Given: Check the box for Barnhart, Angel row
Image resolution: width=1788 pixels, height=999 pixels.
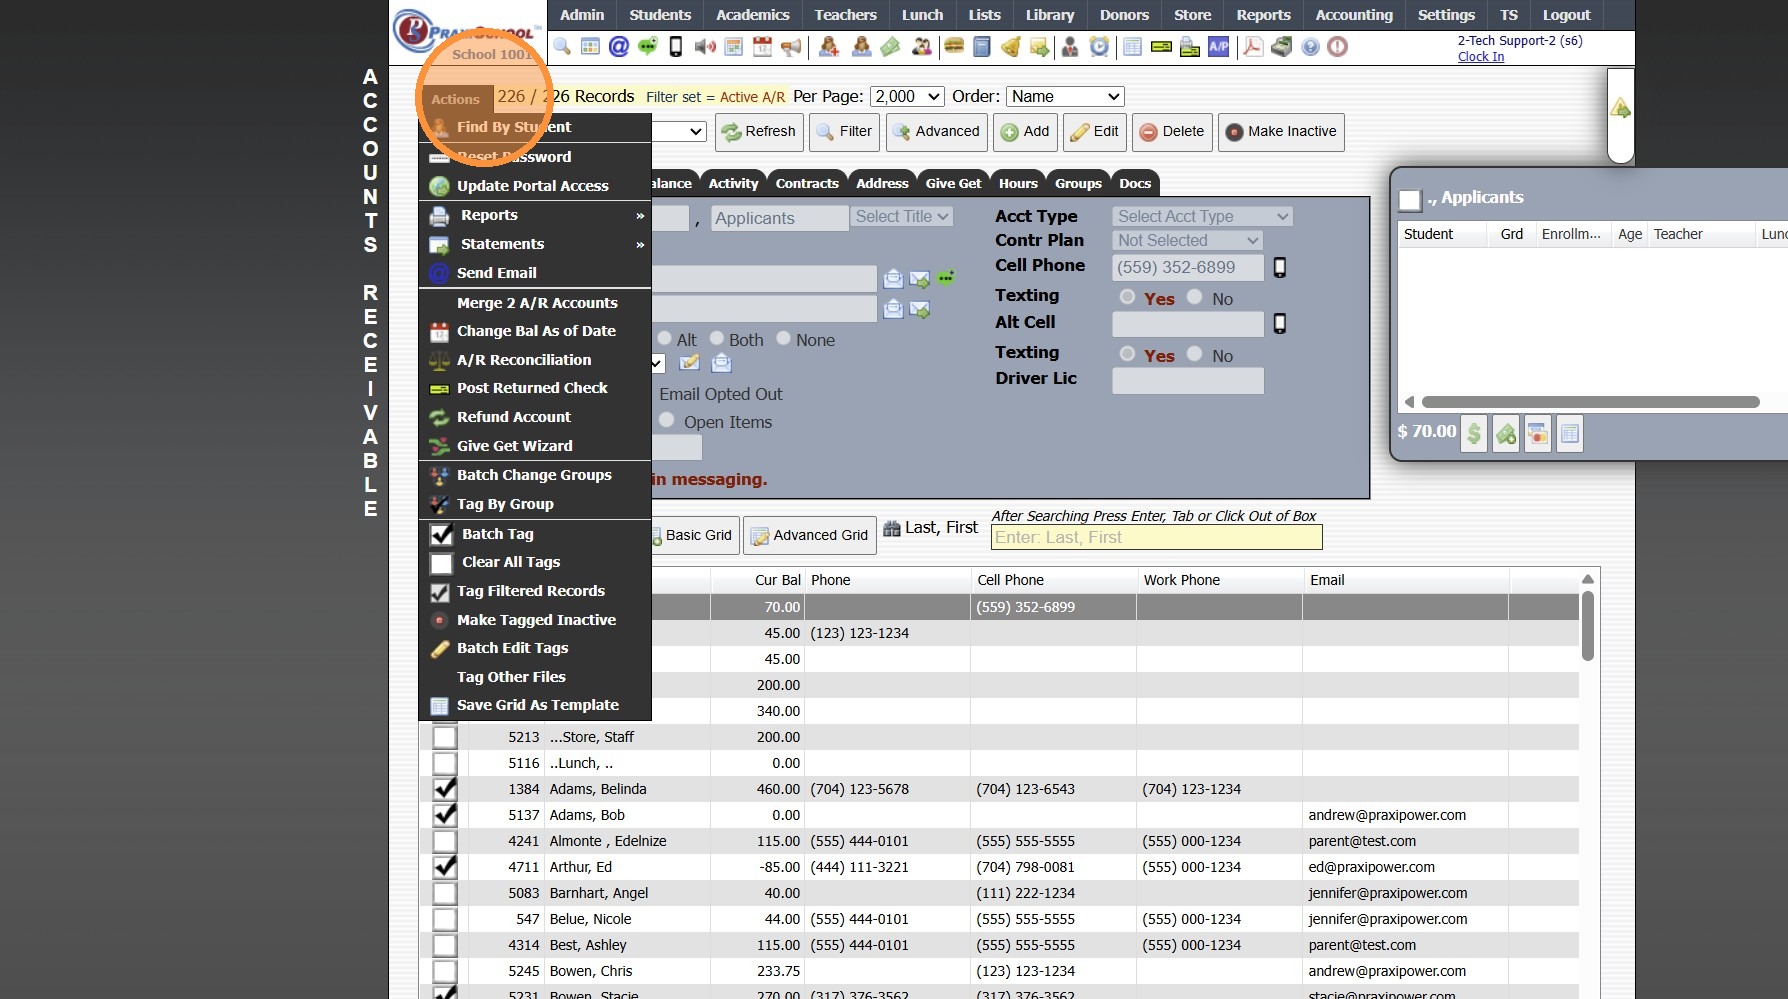Looking at the screenshot, I should [x=444, y=893].
